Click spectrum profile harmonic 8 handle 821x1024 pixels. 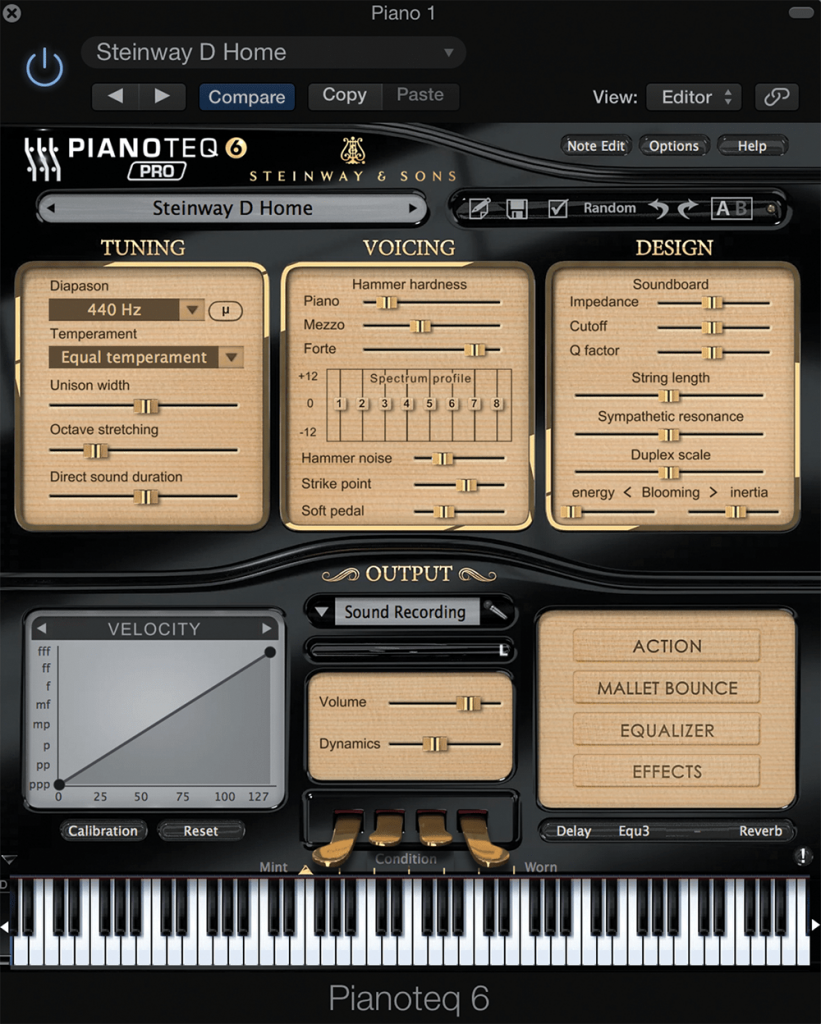(x=496, y=404)
